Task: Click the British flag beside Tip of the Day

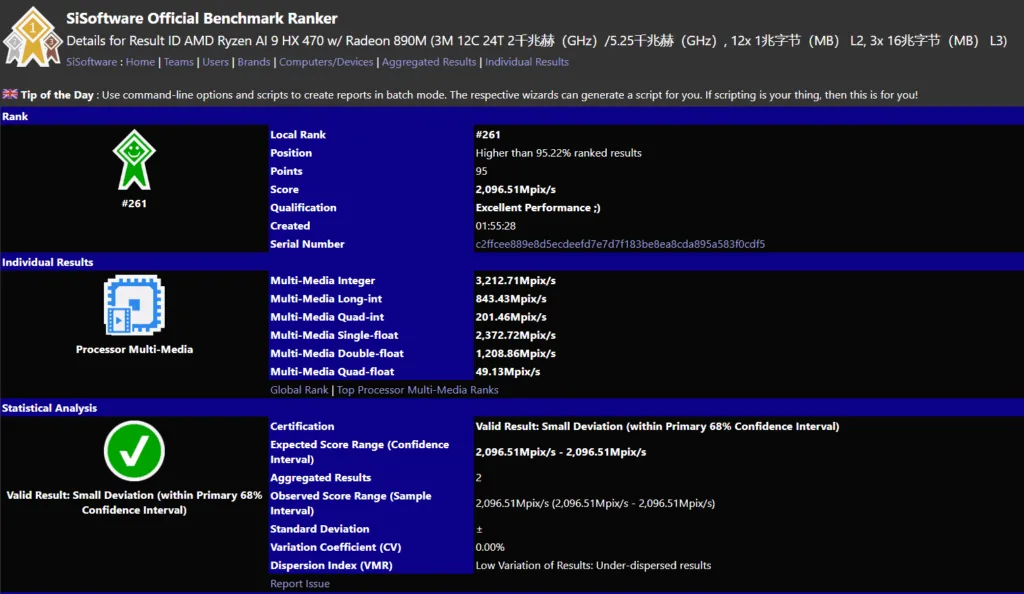Action: point(12,95)
